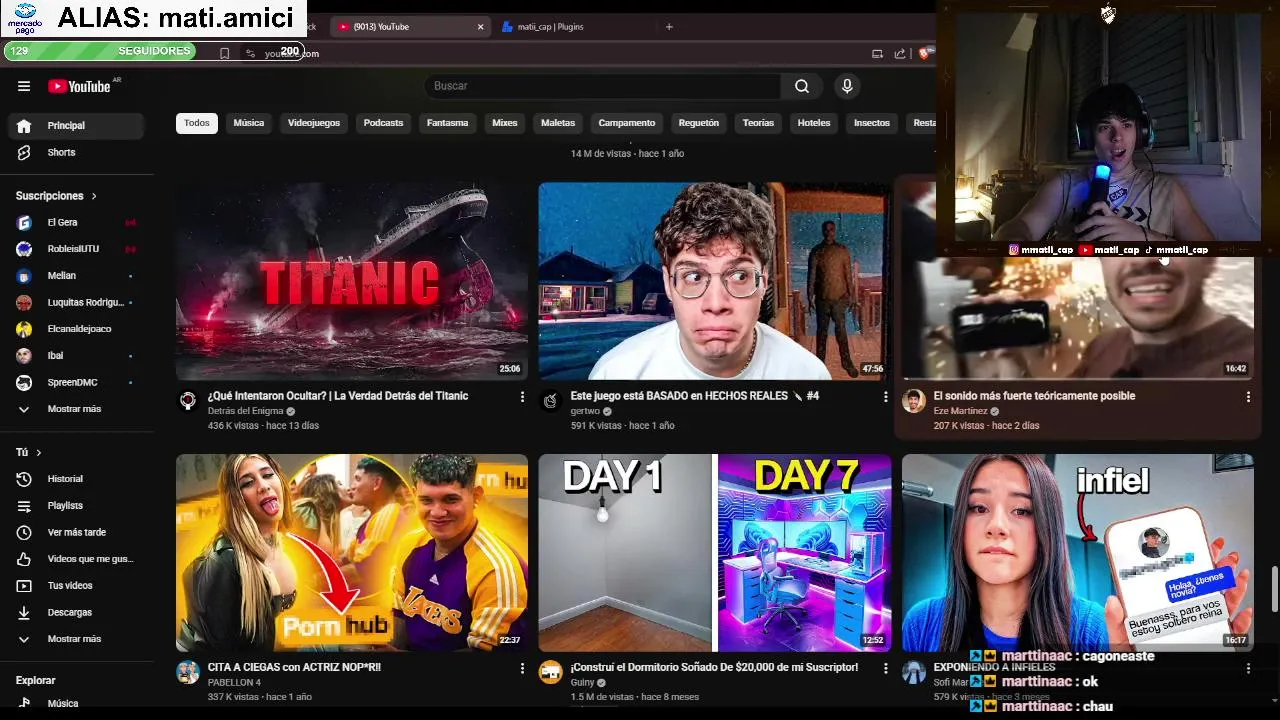The height and width of the screenshot is (720, 1280).
Task: Open the SpreenDMC subscription
Action: (x=77, y=382)
